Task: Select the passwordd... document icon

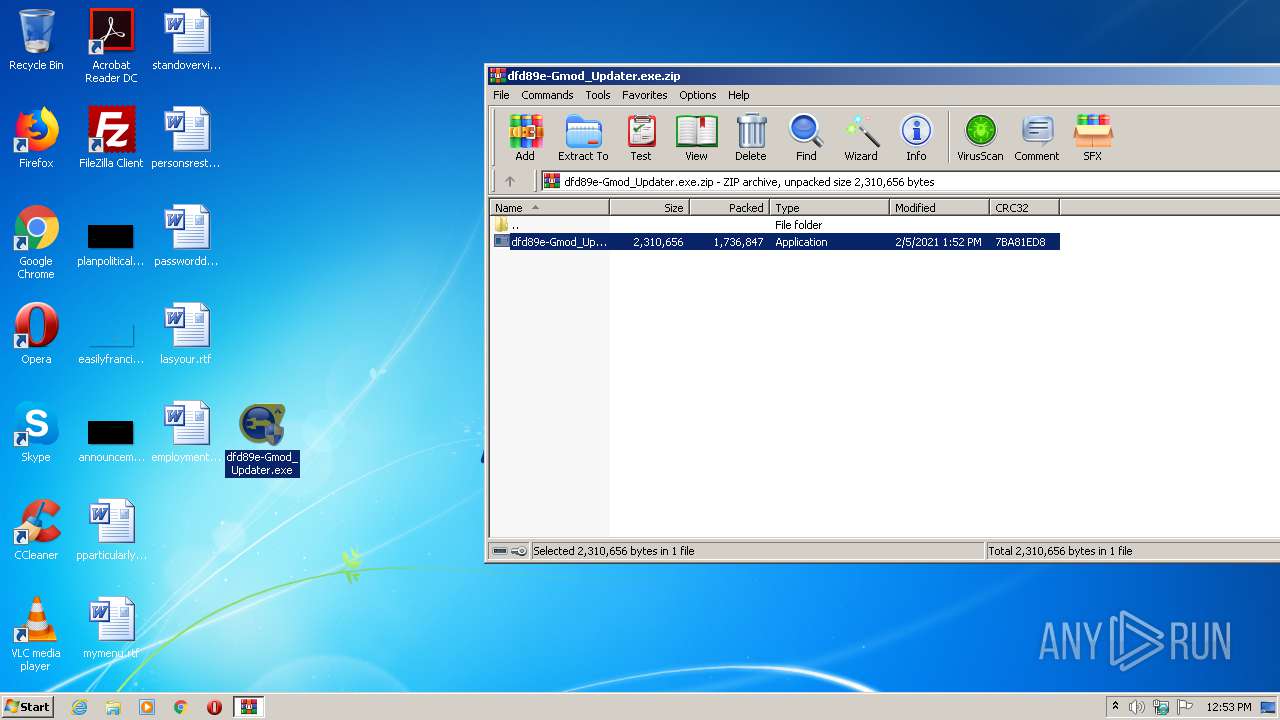Action: coord(186,236)
